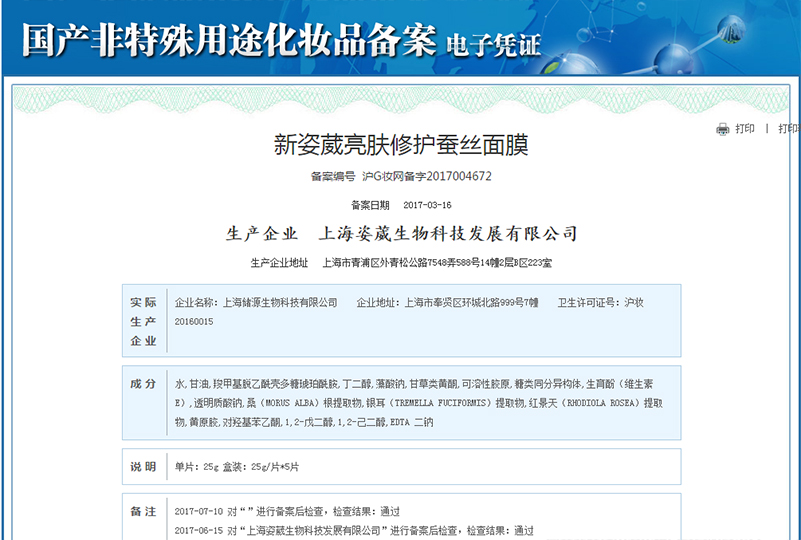Click the 打印 print link
The image size is (801, 540).
click(745, 129)
